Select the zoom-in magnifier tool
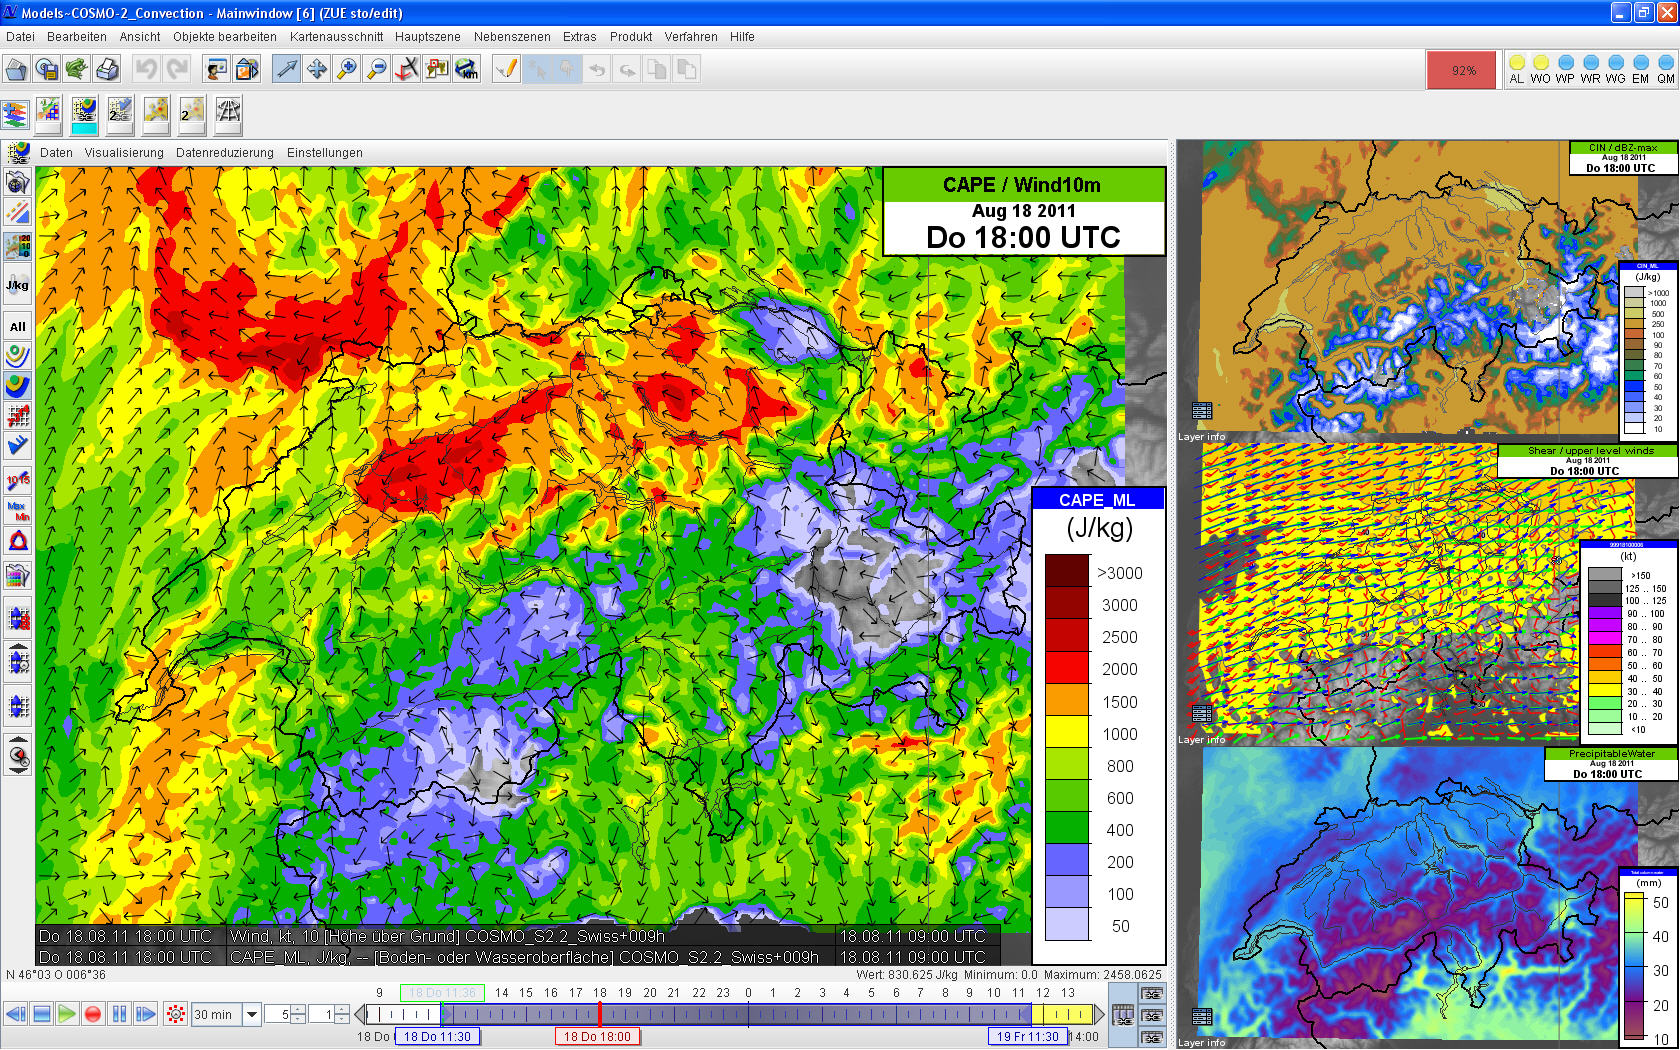This screenshot has height=1050, width=1680. [346, 70]
